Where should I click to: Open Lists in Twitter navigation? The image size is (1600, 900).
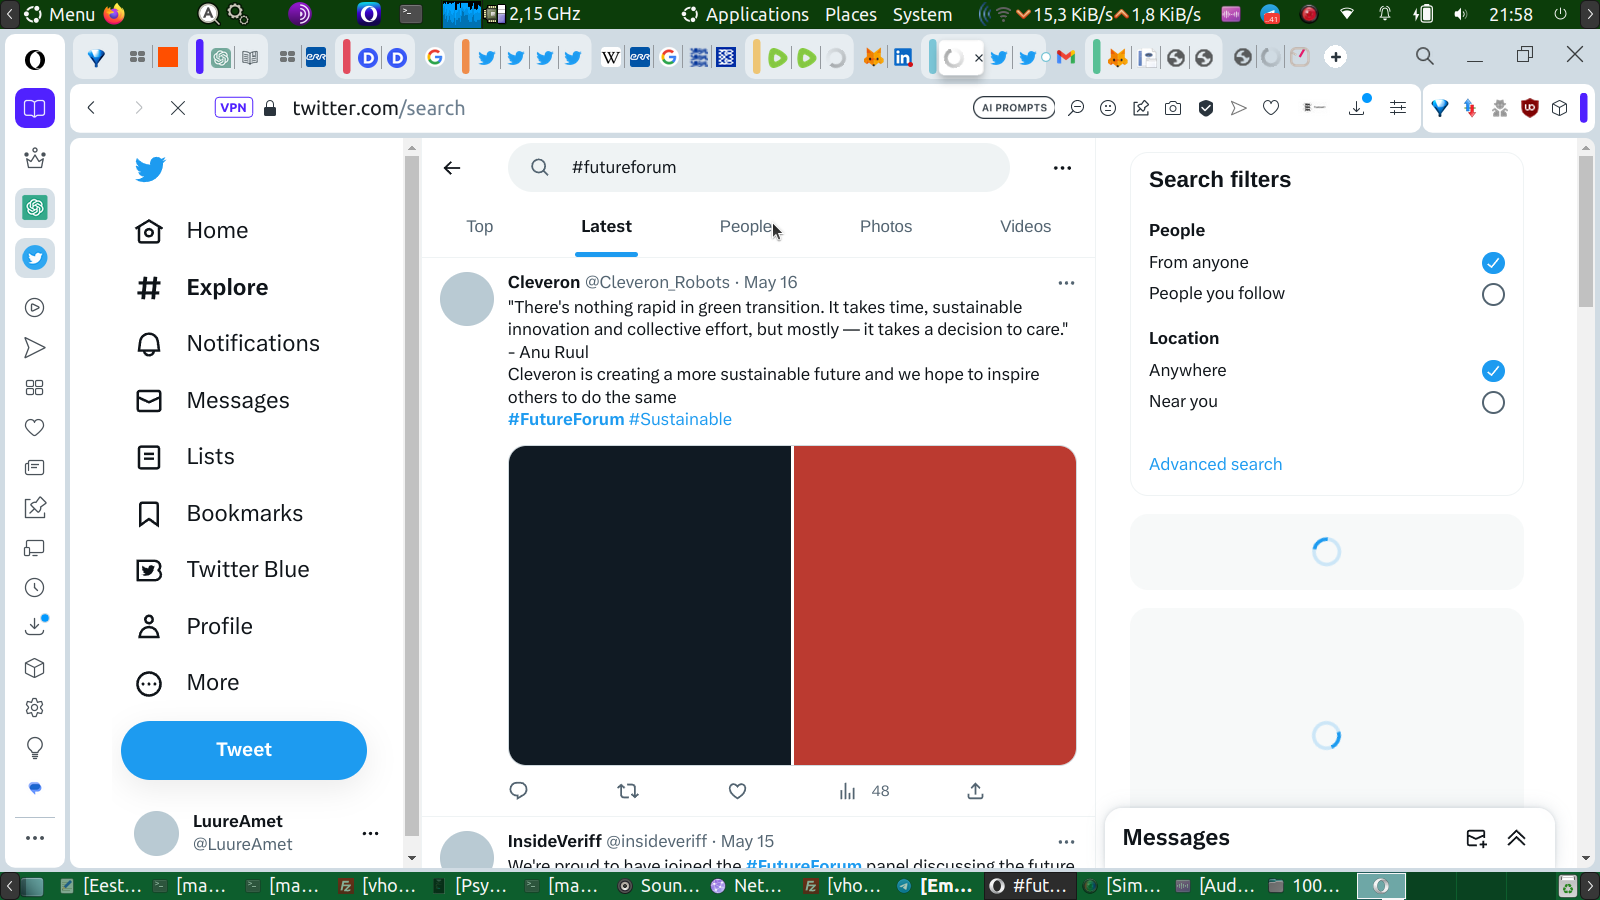(x=185, y=457)
